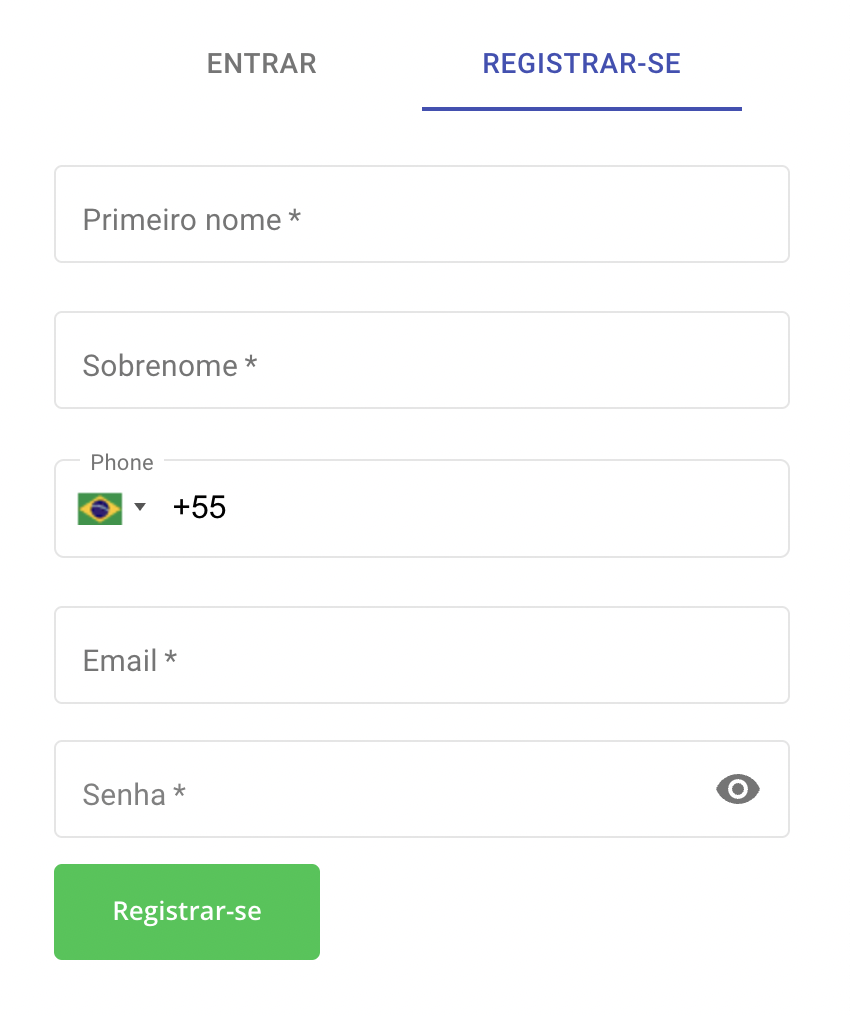Click the +55 country code text
Image resolution: width=850 pixels, height=1016 pixels.
tap(199, 508)
